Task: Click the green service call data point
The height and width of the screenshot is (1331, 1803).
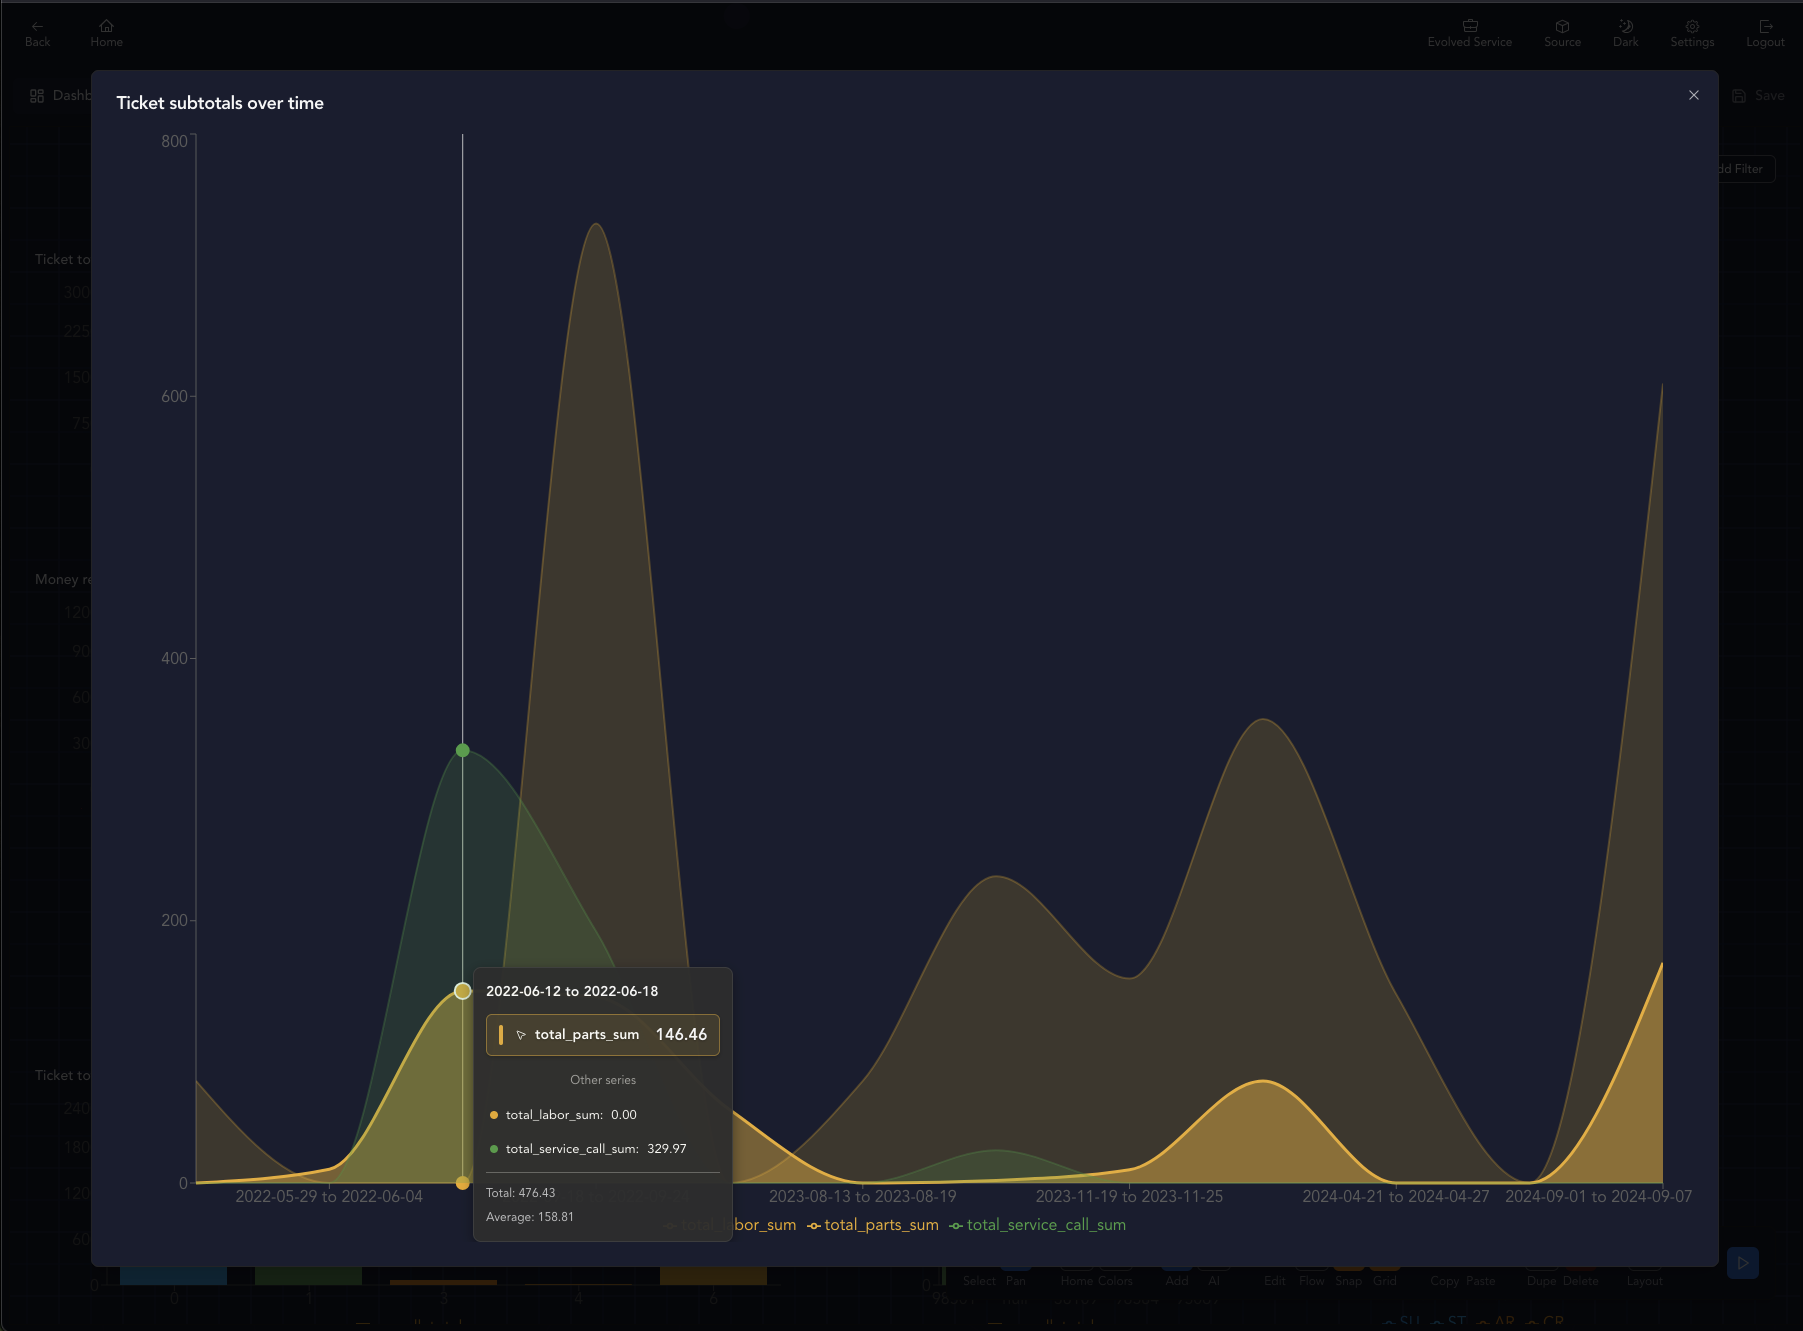Action: (462, 750)
